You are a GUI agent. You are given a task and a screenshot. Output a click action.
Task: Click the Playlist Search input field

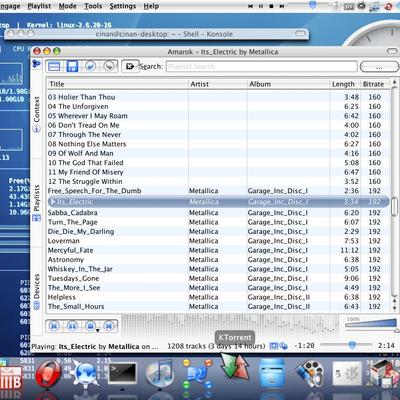tap(261, 66)
